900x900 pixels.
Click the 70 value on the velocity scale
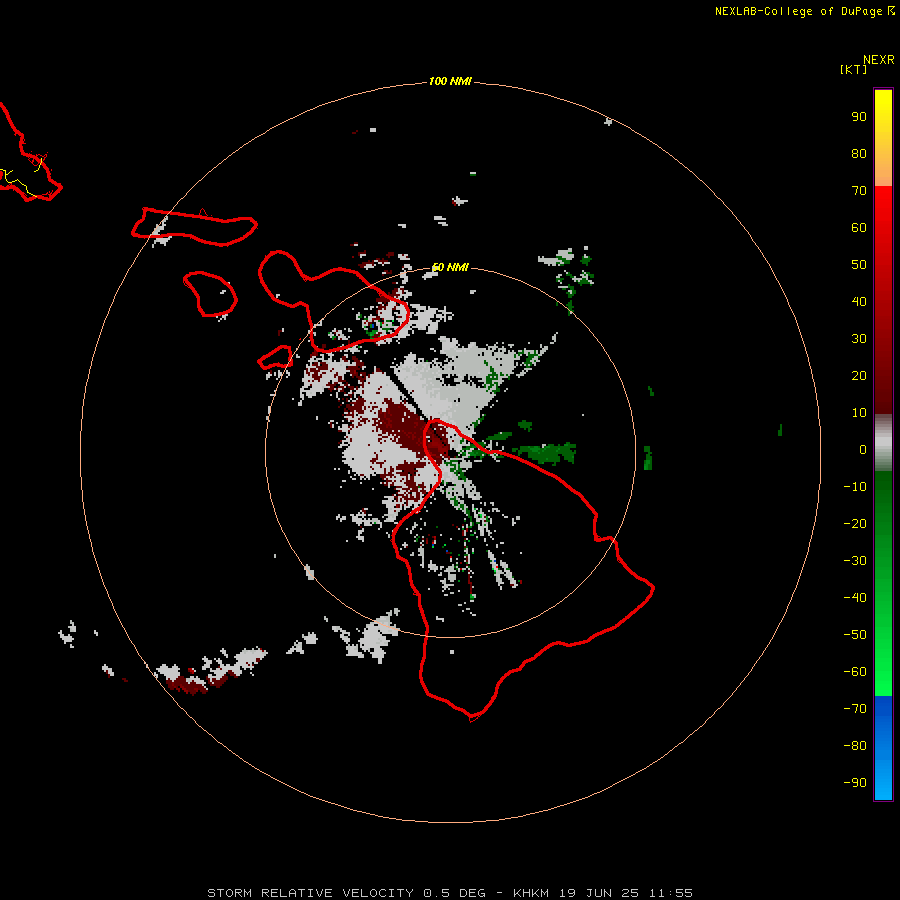click(x=859, y=191)
